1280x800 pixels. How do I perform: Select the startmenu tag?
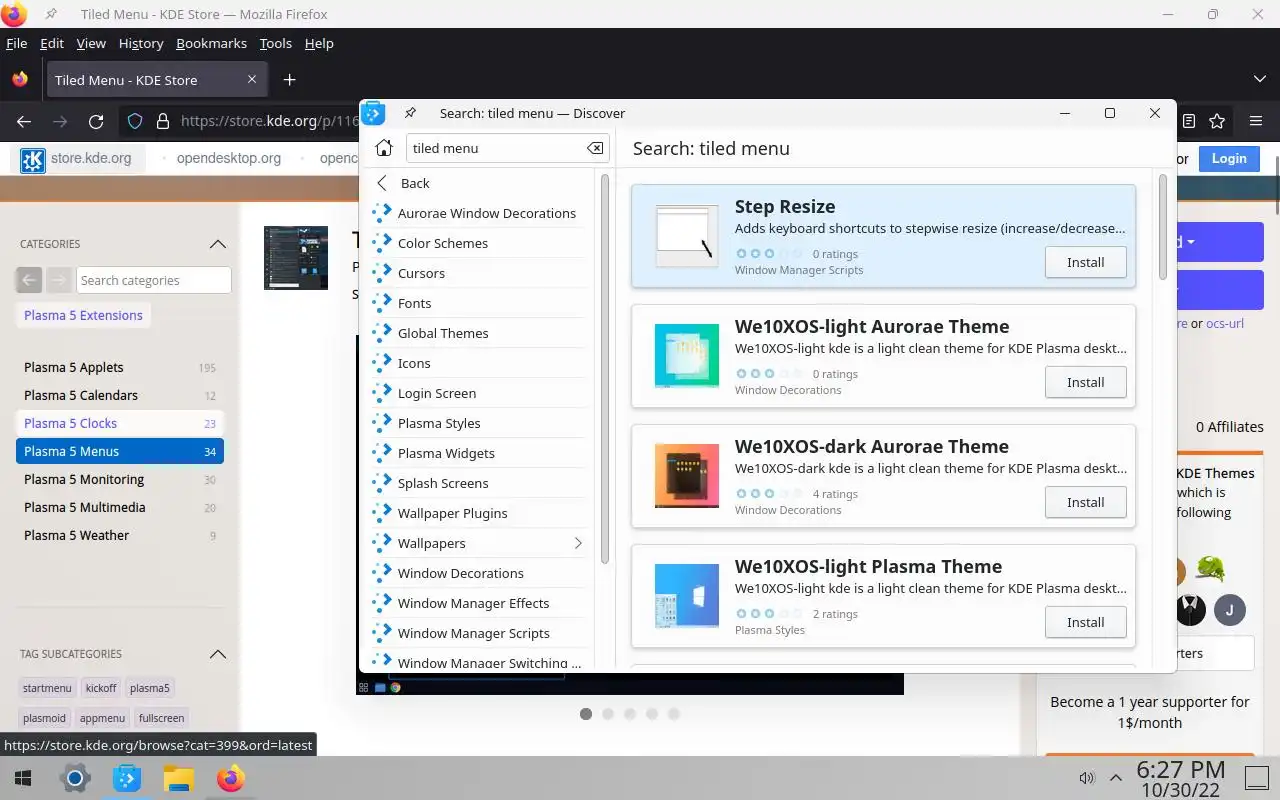coord(48,688)
